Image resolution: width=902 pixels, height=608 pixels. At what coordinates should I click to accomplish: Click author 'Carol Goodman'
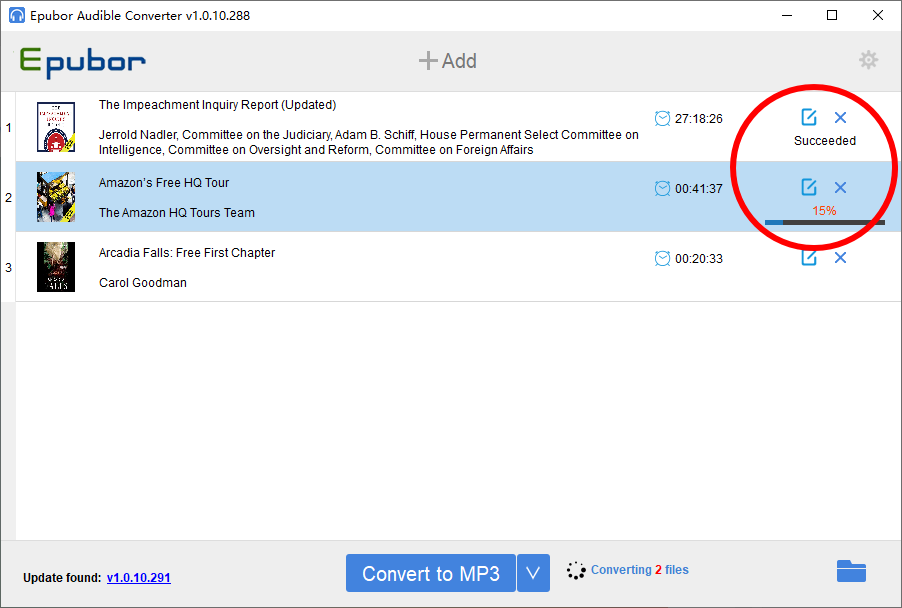[x=143, y=282]
